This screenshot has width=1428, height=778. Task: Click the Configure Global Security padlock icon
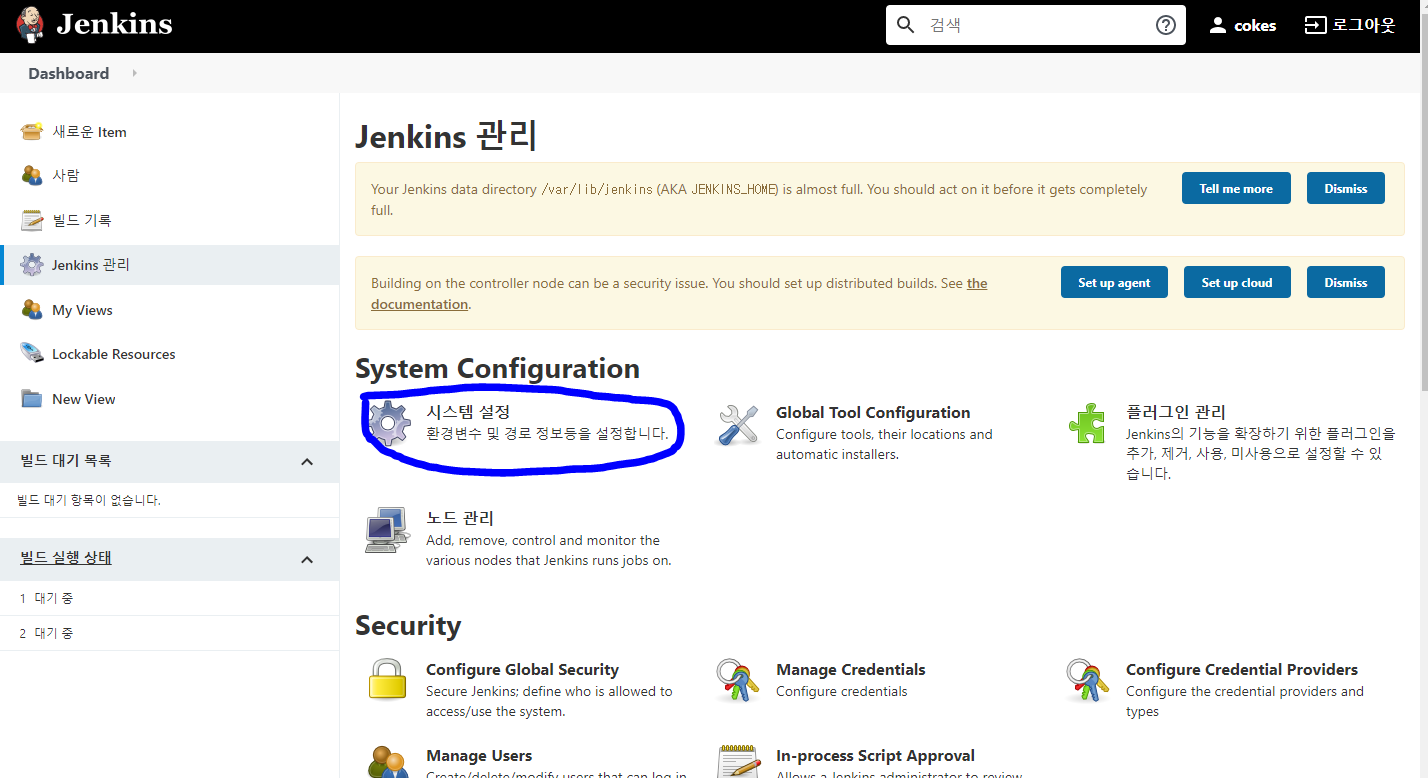(x=387, y=679)
